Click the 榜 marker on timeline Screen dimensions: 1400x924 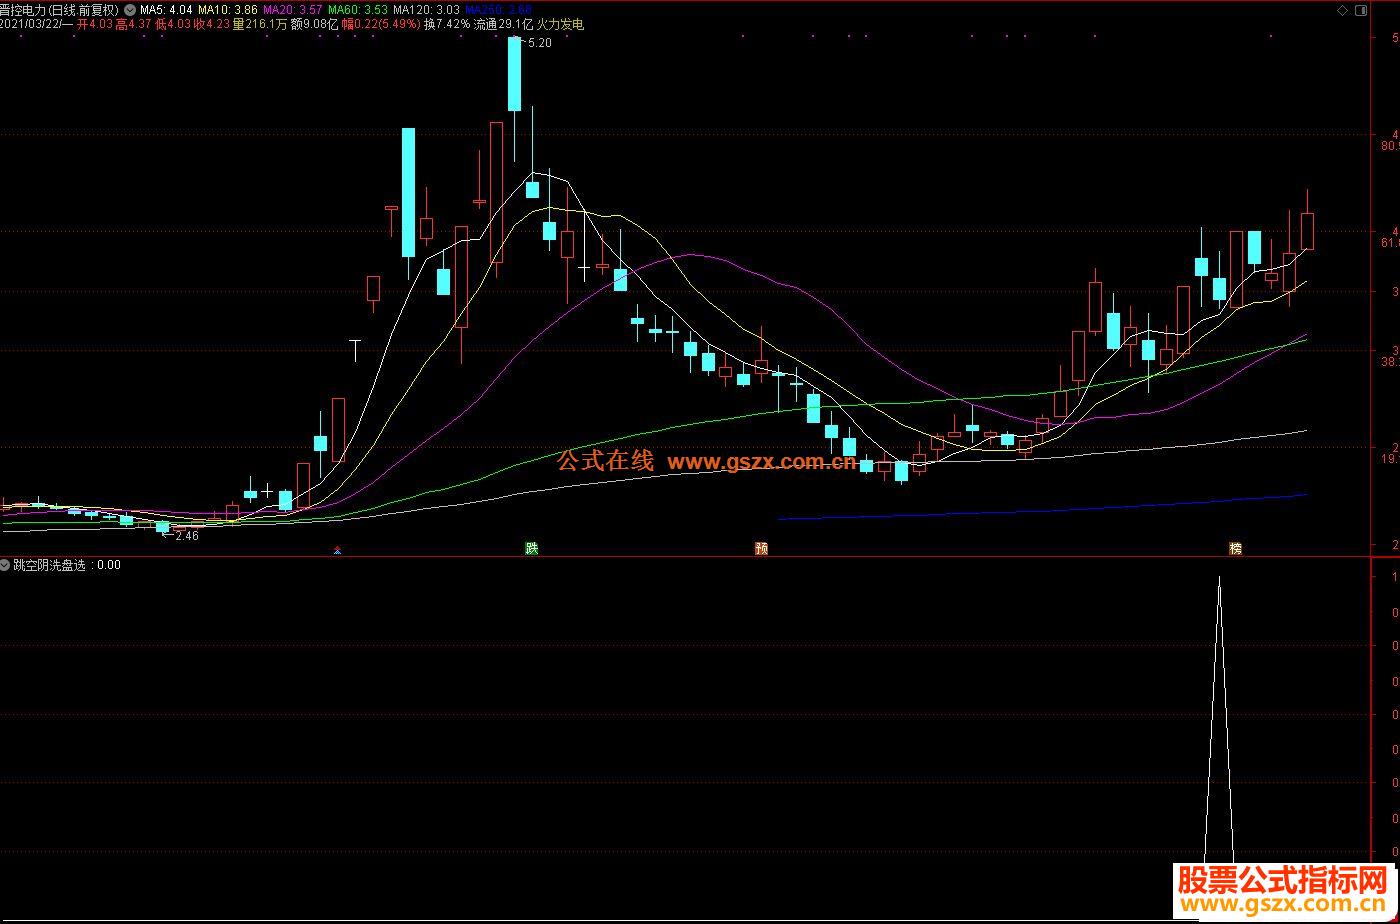[1235, 548]
